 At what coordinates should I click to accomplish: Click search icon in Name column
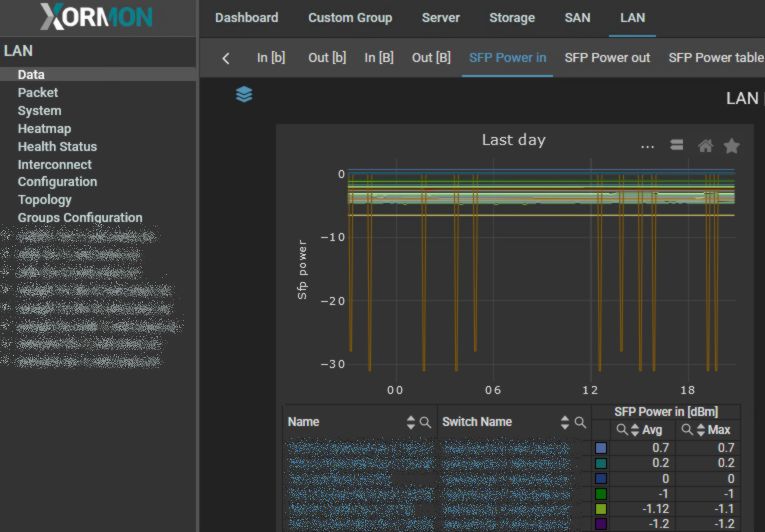click(425, 423)
